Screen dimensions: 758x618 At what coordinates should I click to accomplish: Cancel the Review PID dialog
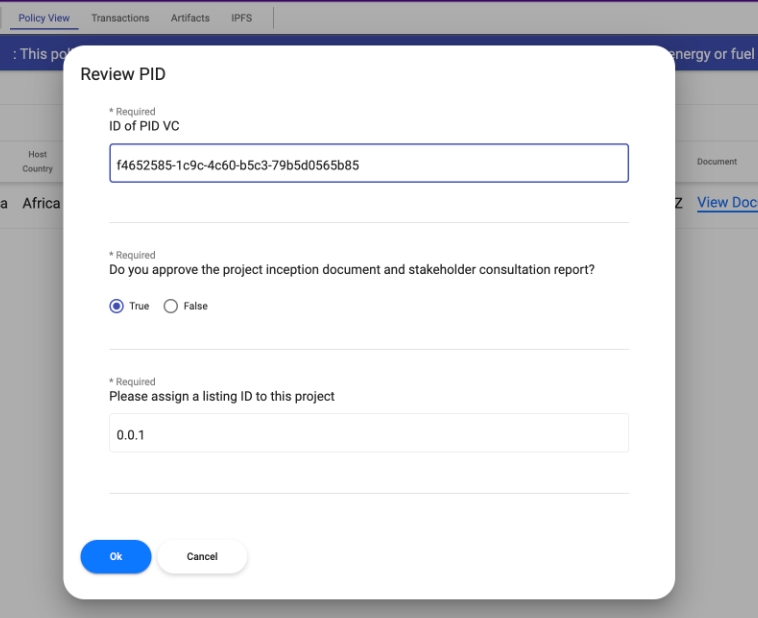click(202, 557)
